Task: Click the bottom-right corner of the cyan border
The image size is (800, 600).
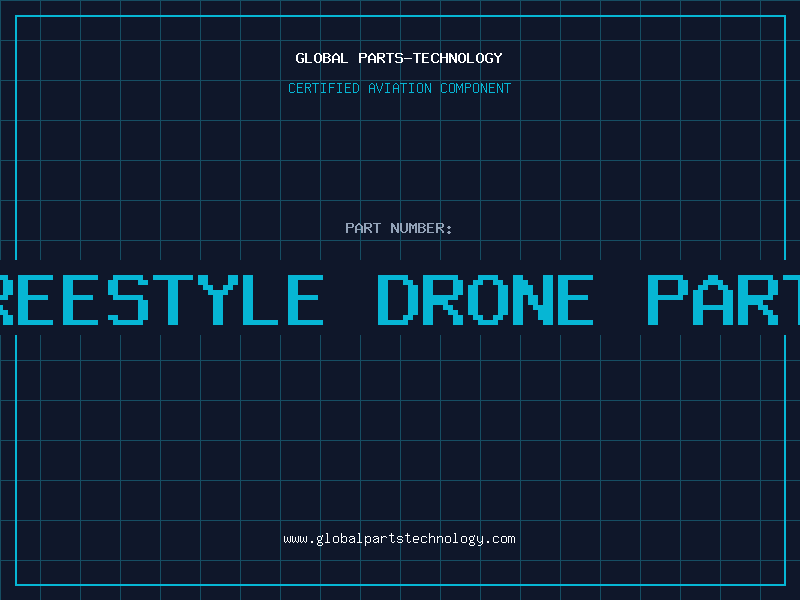Action: coord(784,584)
